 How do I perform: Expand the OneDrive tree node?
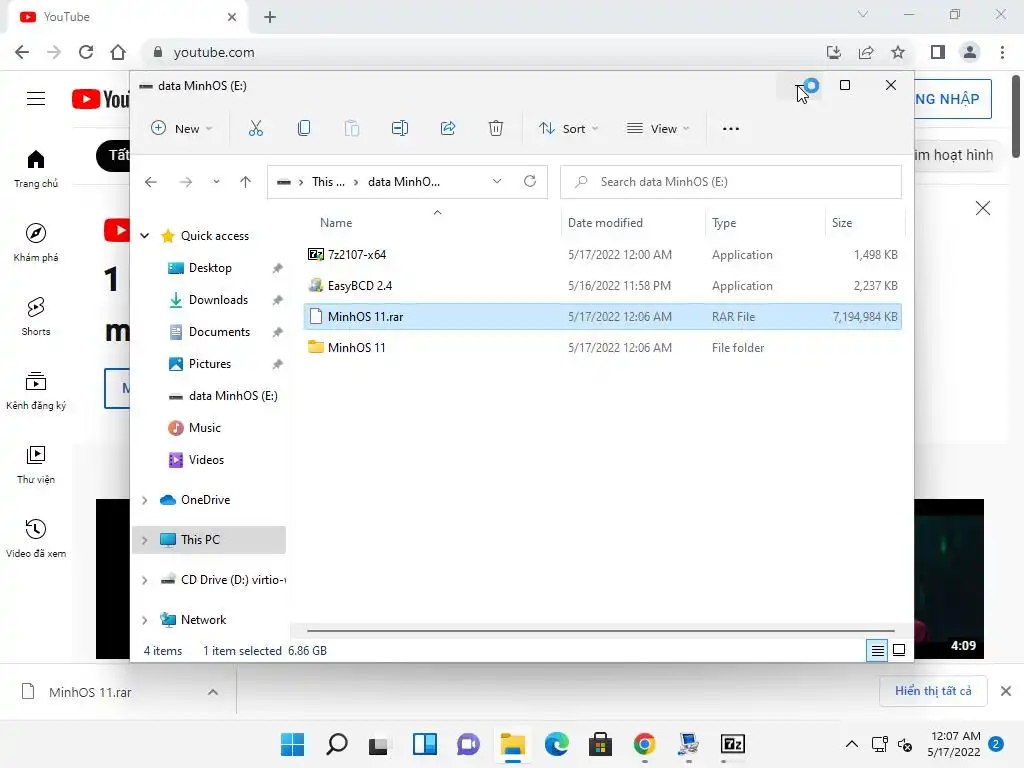145,500
